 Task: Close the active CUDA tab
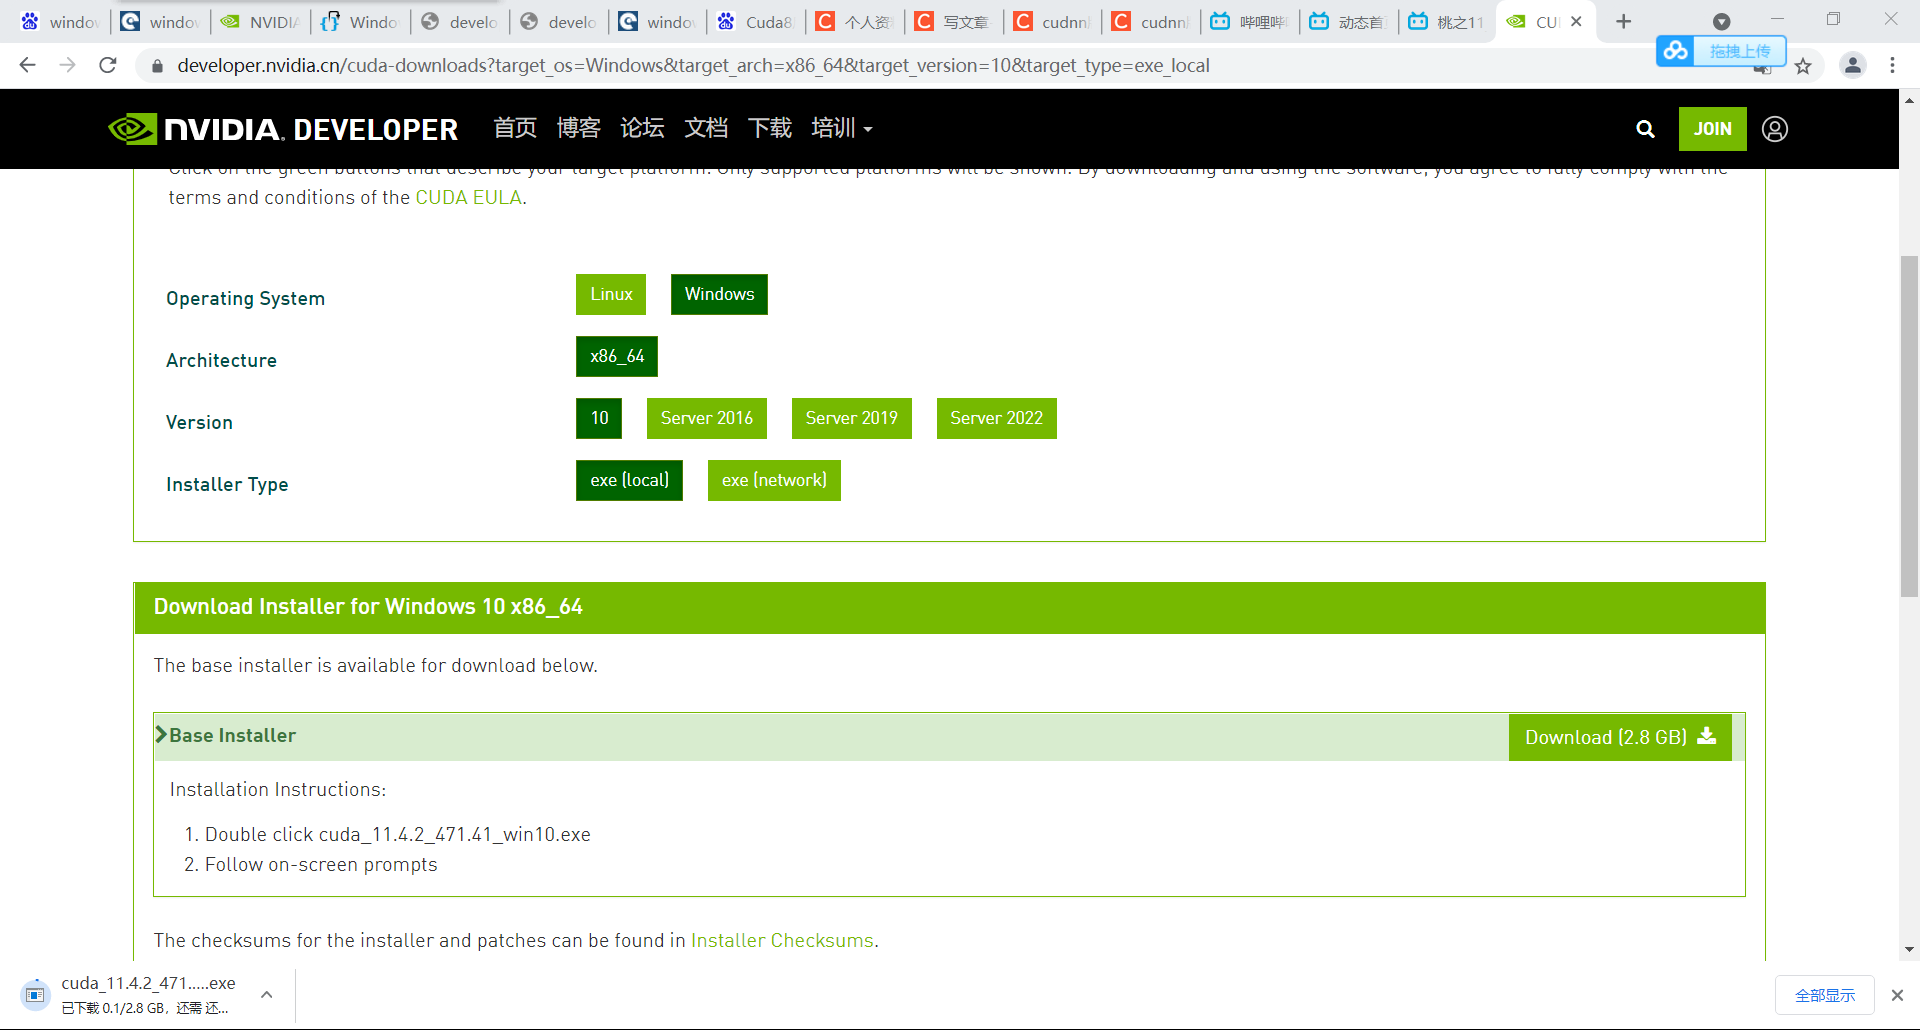(x=1576, y=21)
